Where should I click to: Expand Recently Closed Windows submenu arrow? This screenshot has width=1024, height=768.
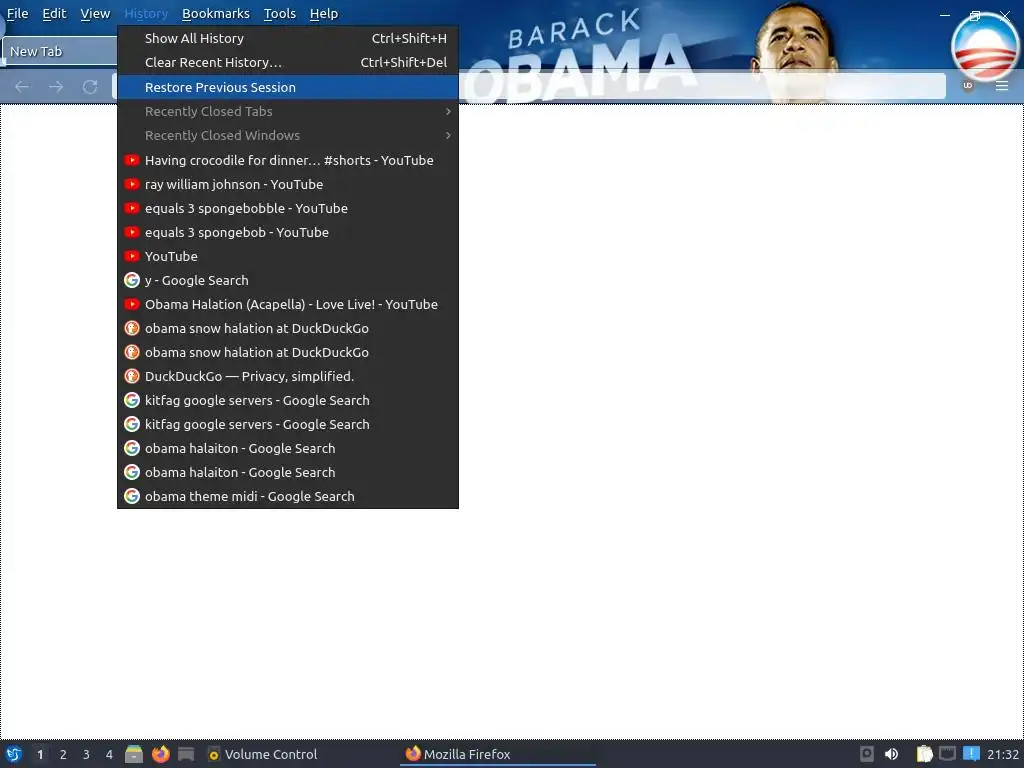tap(448, 135)
